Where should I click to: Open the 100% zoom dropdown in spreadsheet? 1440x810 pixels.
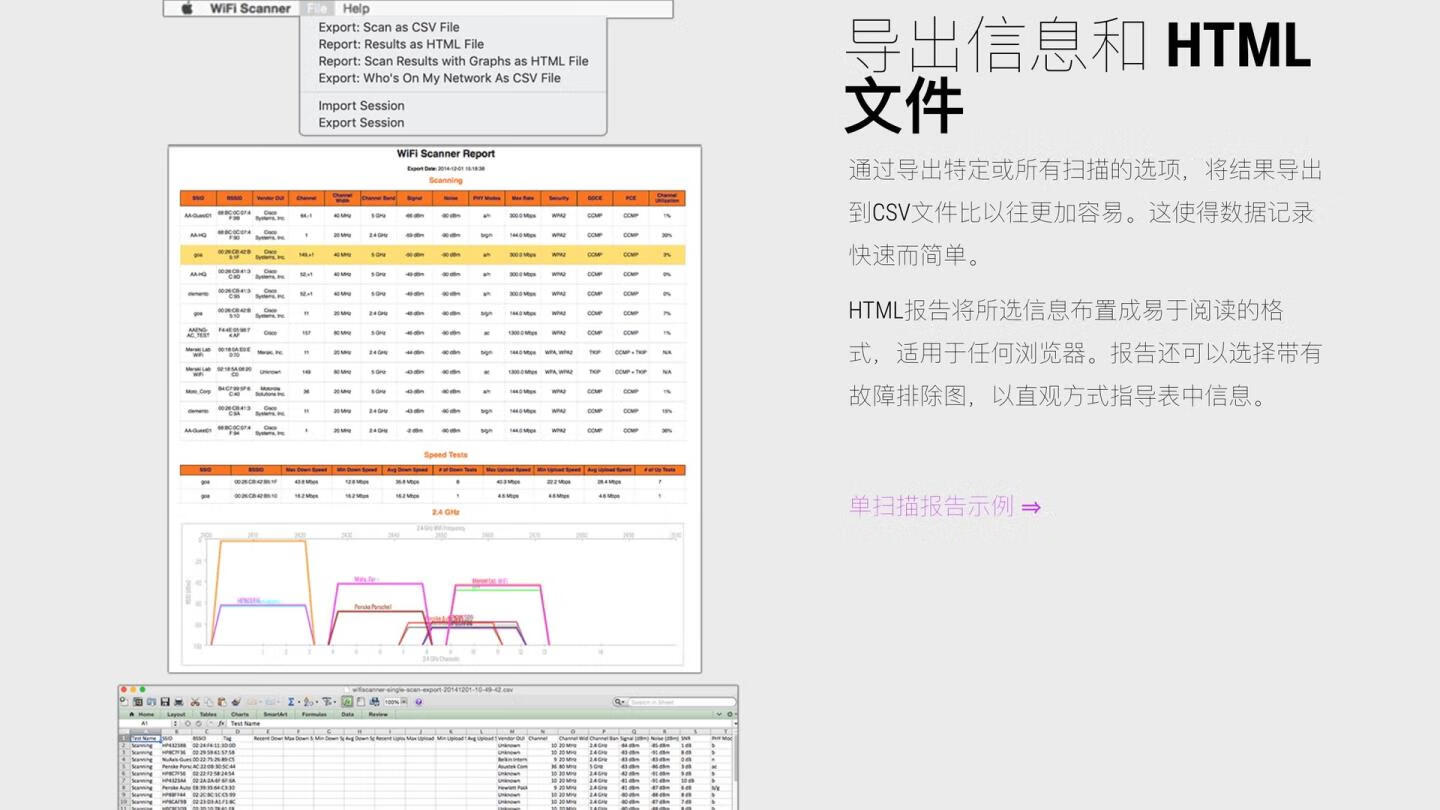(395, 702)
